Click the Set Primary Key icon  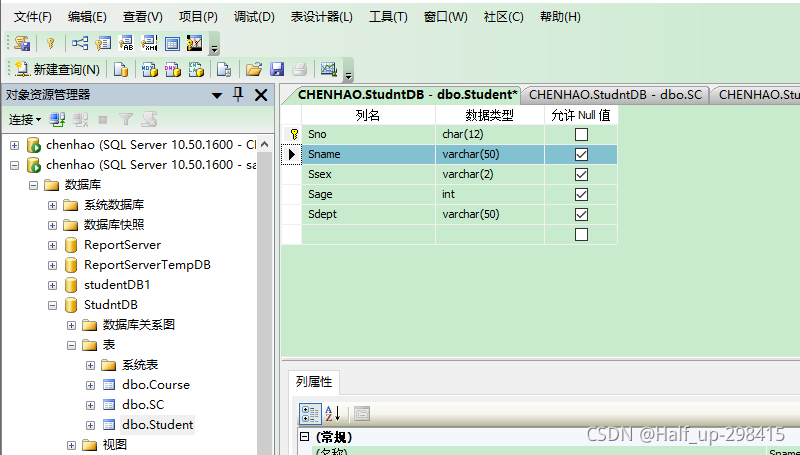click(51, 43)
